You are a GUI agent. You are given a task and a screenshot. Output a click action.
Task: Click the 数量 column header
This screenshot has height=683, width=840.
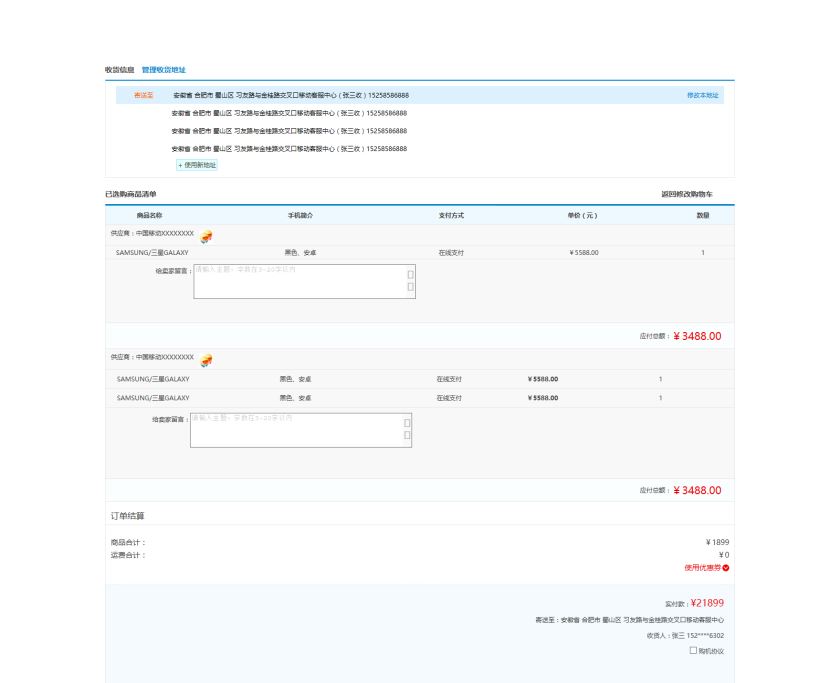coord(703,215)
